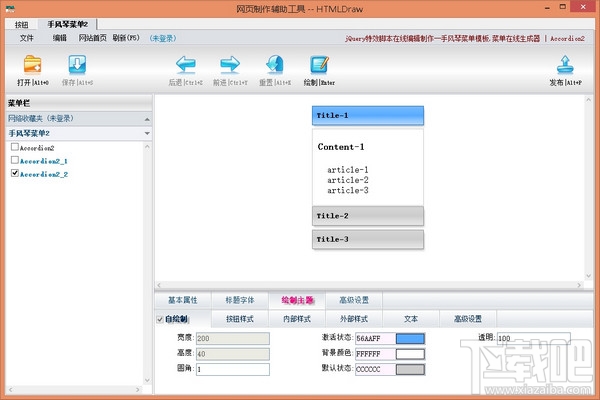Toggle the Accordion2 checkbox
Screen dimensions: 600x400
point(15,147)
